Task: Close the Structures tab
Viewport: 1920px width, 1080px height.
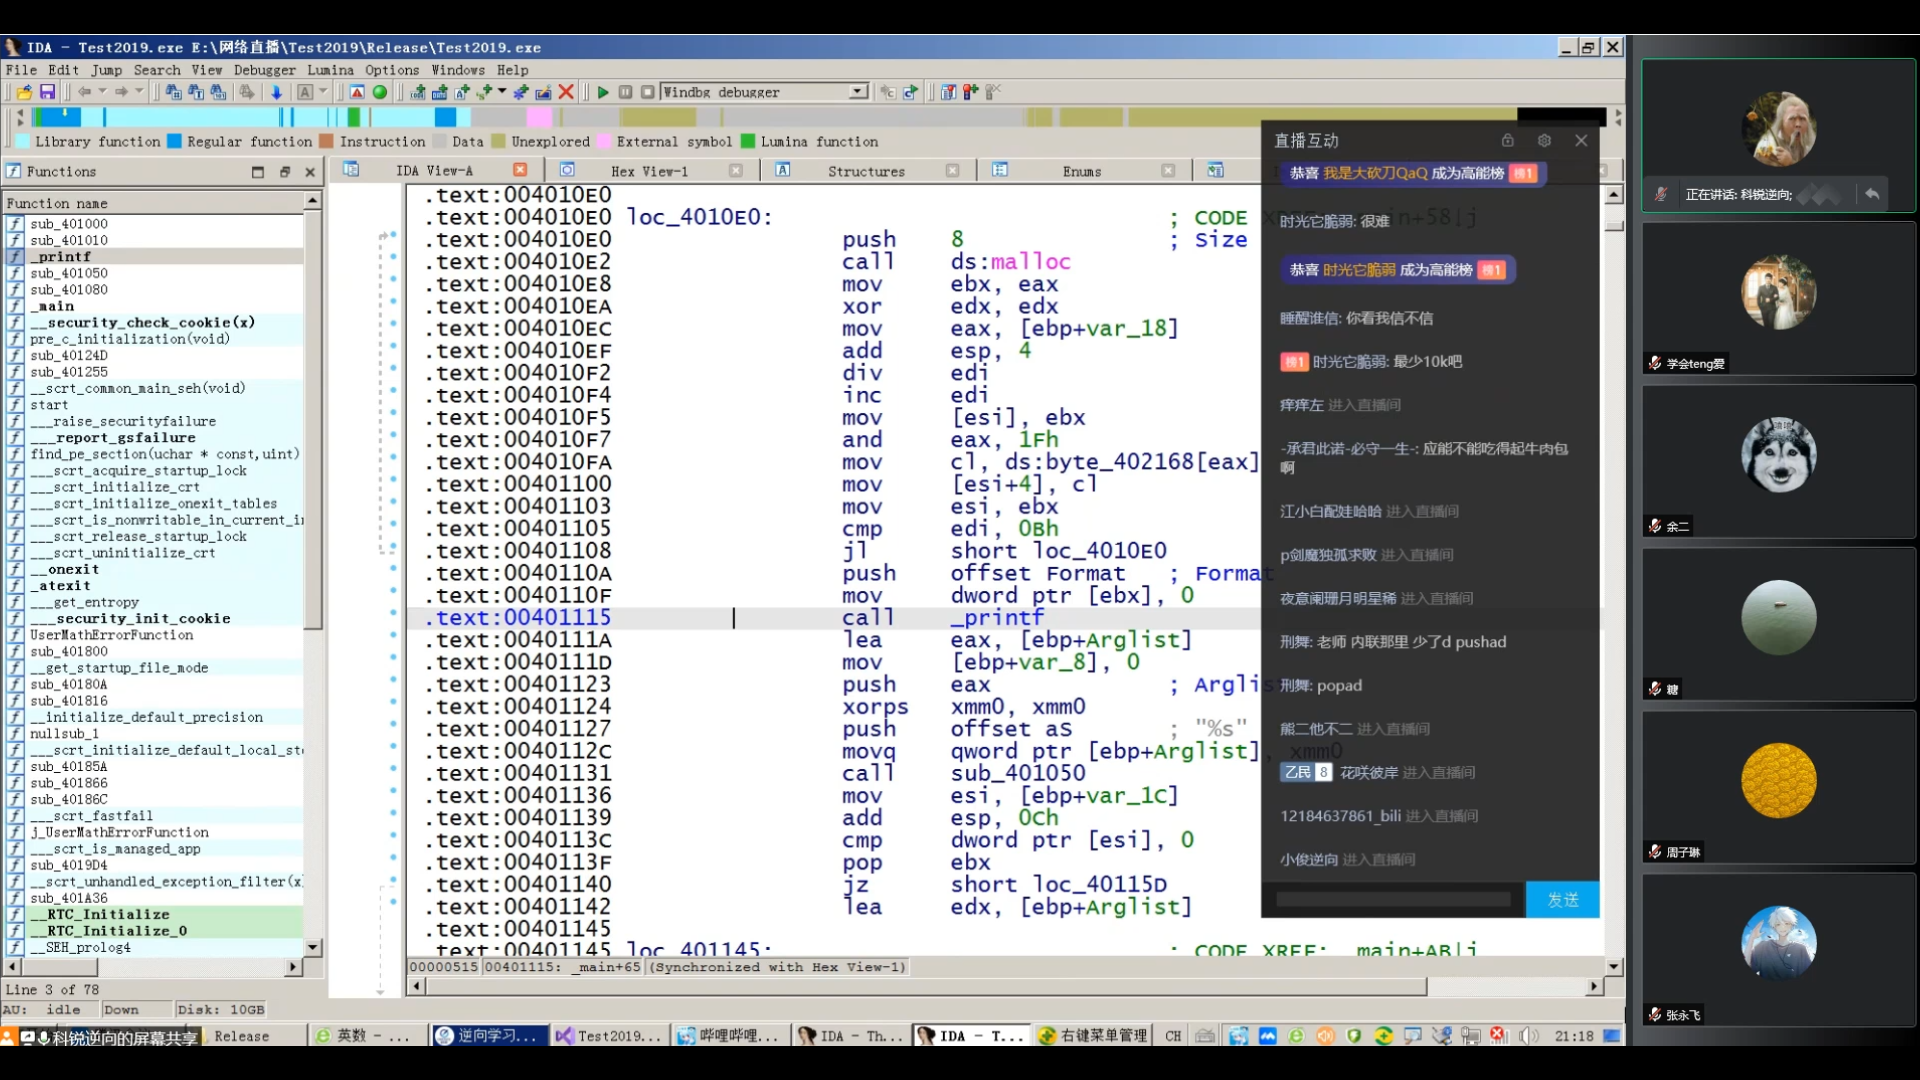Action: pos(952,171)
